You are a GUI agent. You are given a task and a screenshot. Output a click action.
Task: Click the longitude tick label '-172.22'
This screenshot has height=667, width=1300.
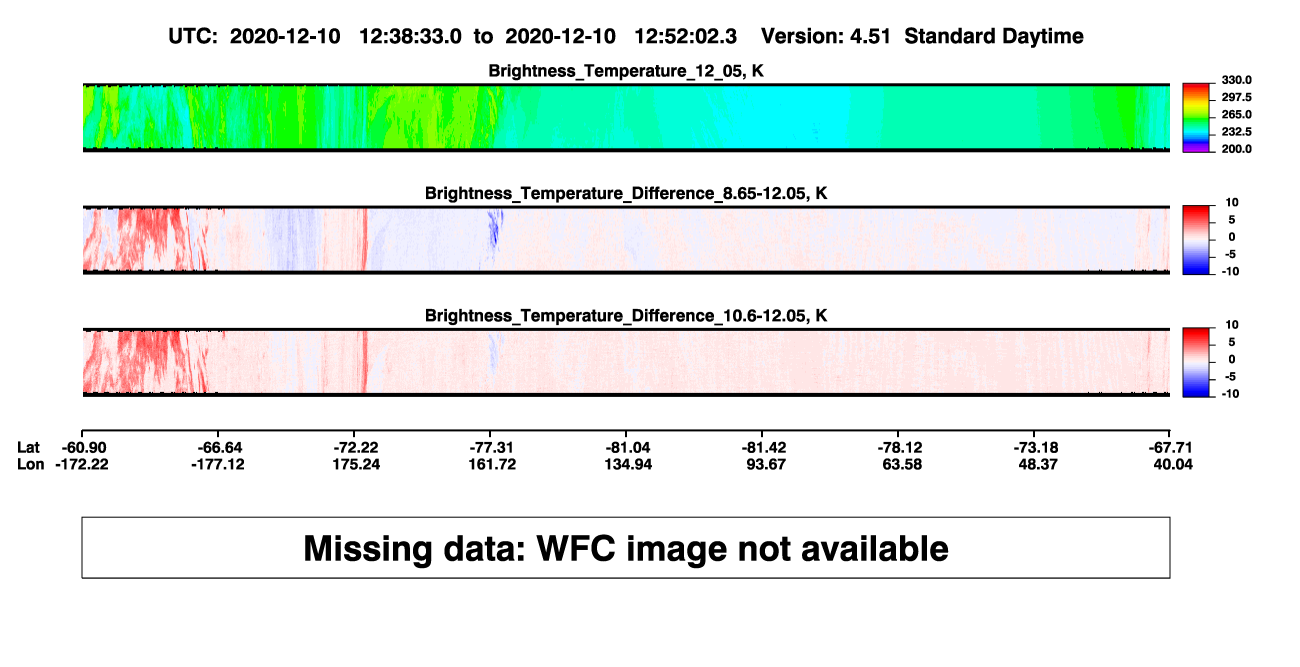82,465
